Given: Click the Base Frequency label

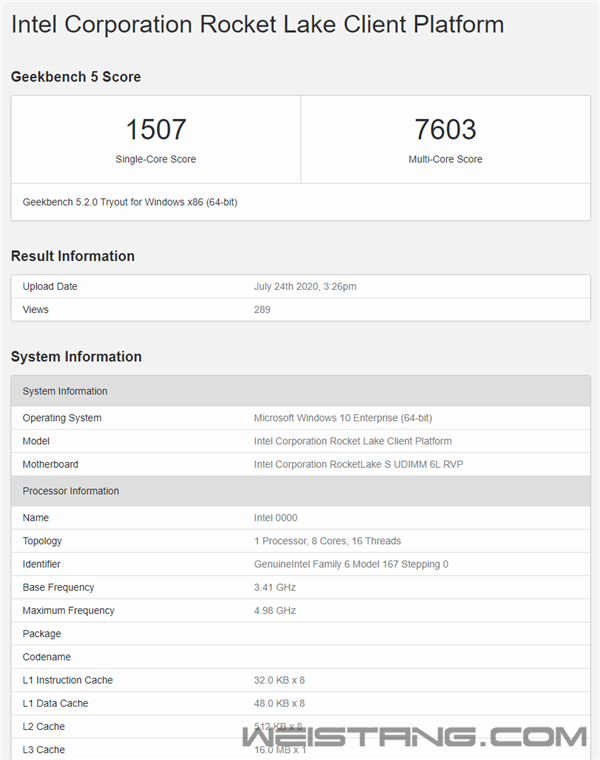Looking at the screenshot, I should click(x=58, y=587).
